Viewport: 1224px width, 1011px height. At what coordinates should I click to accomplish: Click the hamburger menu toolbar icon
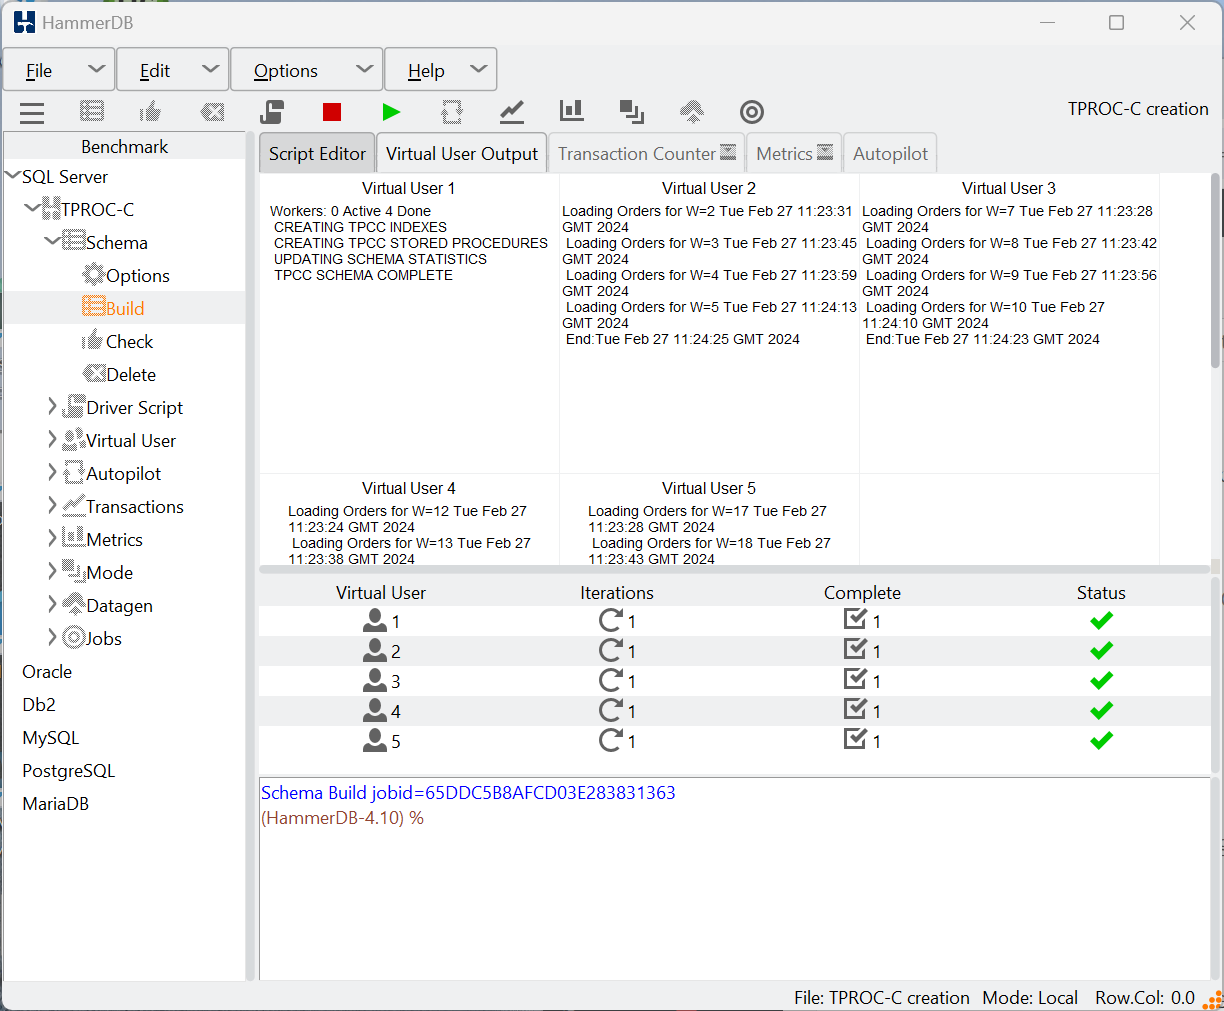32,112
